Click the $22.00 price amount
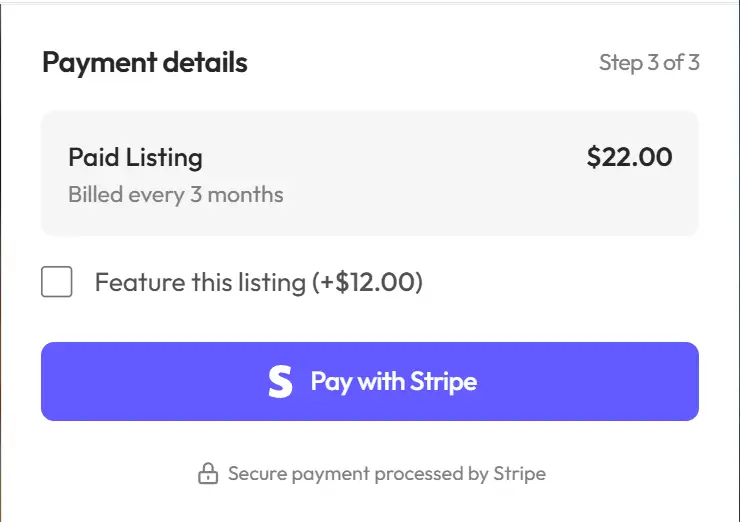The height and width of the screenshot is (522, 740). coord(629,157)
